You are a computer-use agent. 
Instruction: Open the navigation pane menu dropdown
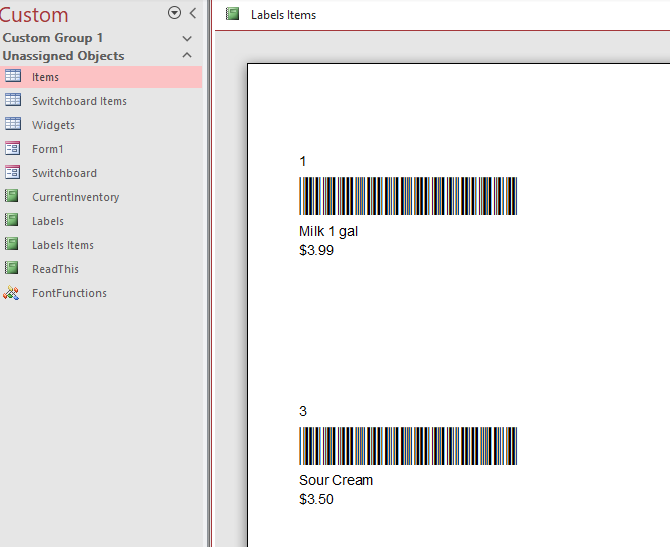(174, 13)
